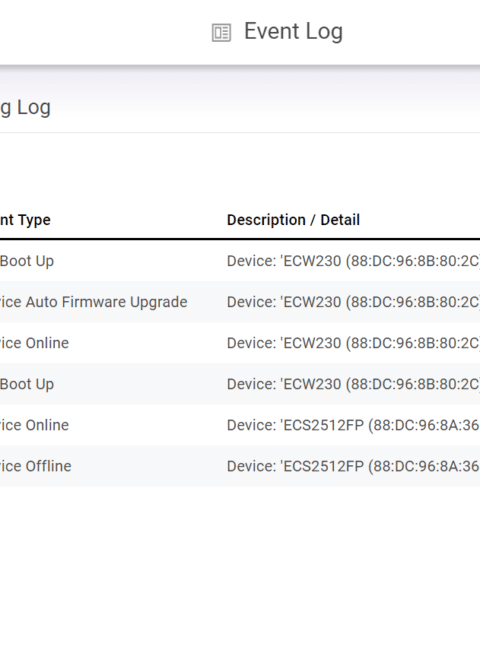
Task: Click the word Offline in last row
Action: 48,466
